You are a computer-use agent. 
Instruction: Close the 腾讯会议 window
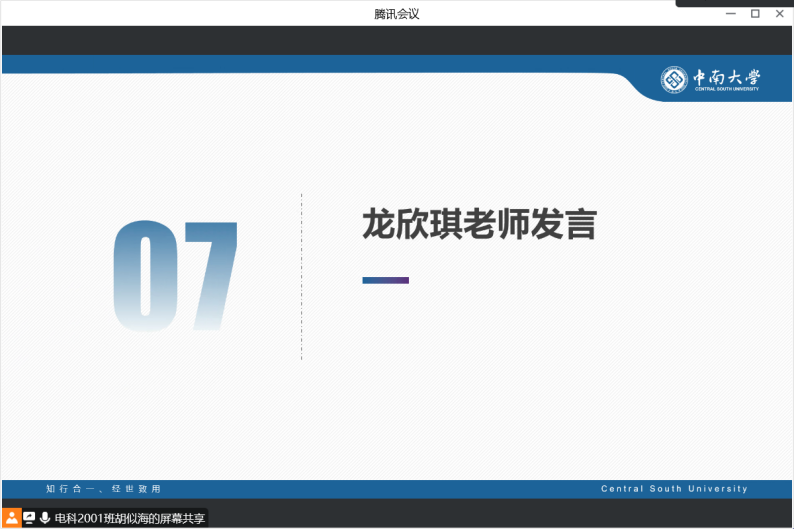click(778, 13)
